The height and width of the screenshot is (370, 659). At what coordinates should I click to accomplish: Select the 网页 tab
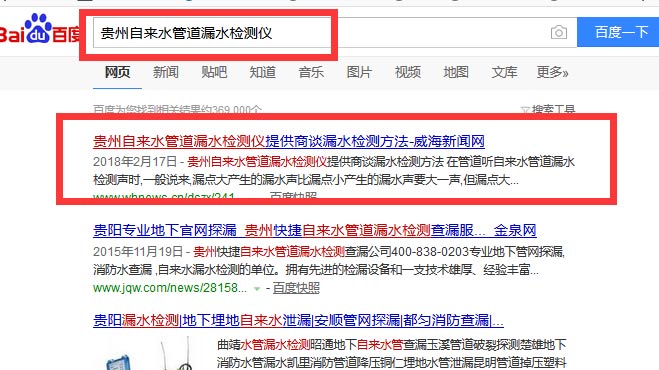point(117,72)
